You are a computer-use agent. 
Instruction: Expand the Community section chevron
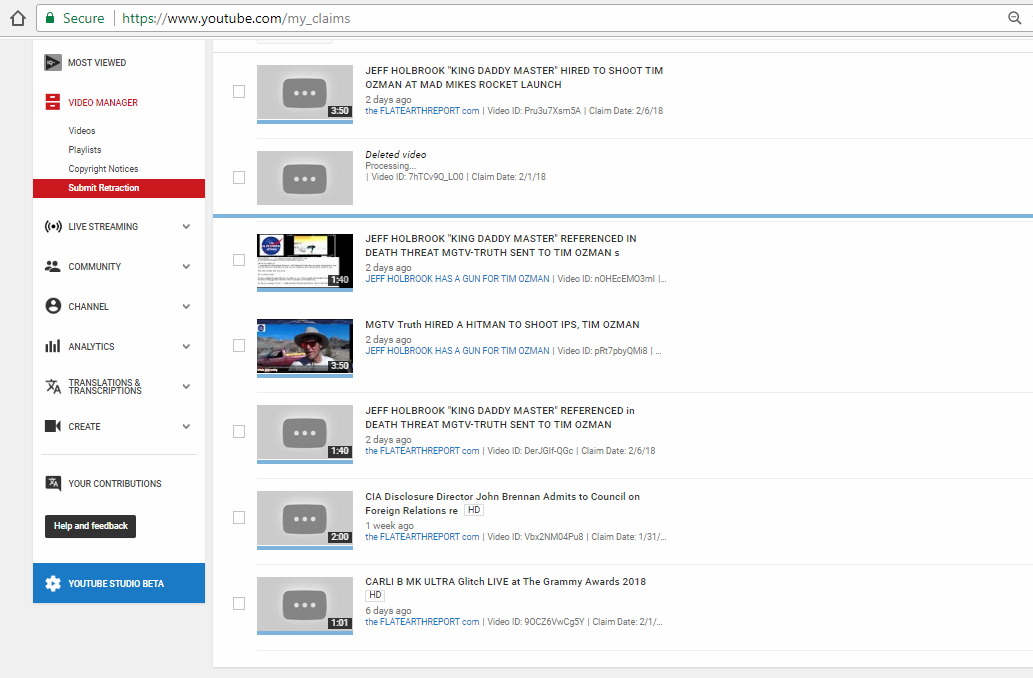(x=186, y=266)
